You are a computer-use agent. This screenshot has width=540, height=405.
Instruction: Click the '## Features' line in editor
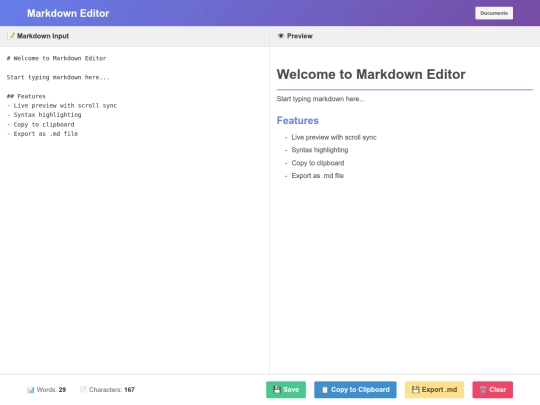point(26,96)
